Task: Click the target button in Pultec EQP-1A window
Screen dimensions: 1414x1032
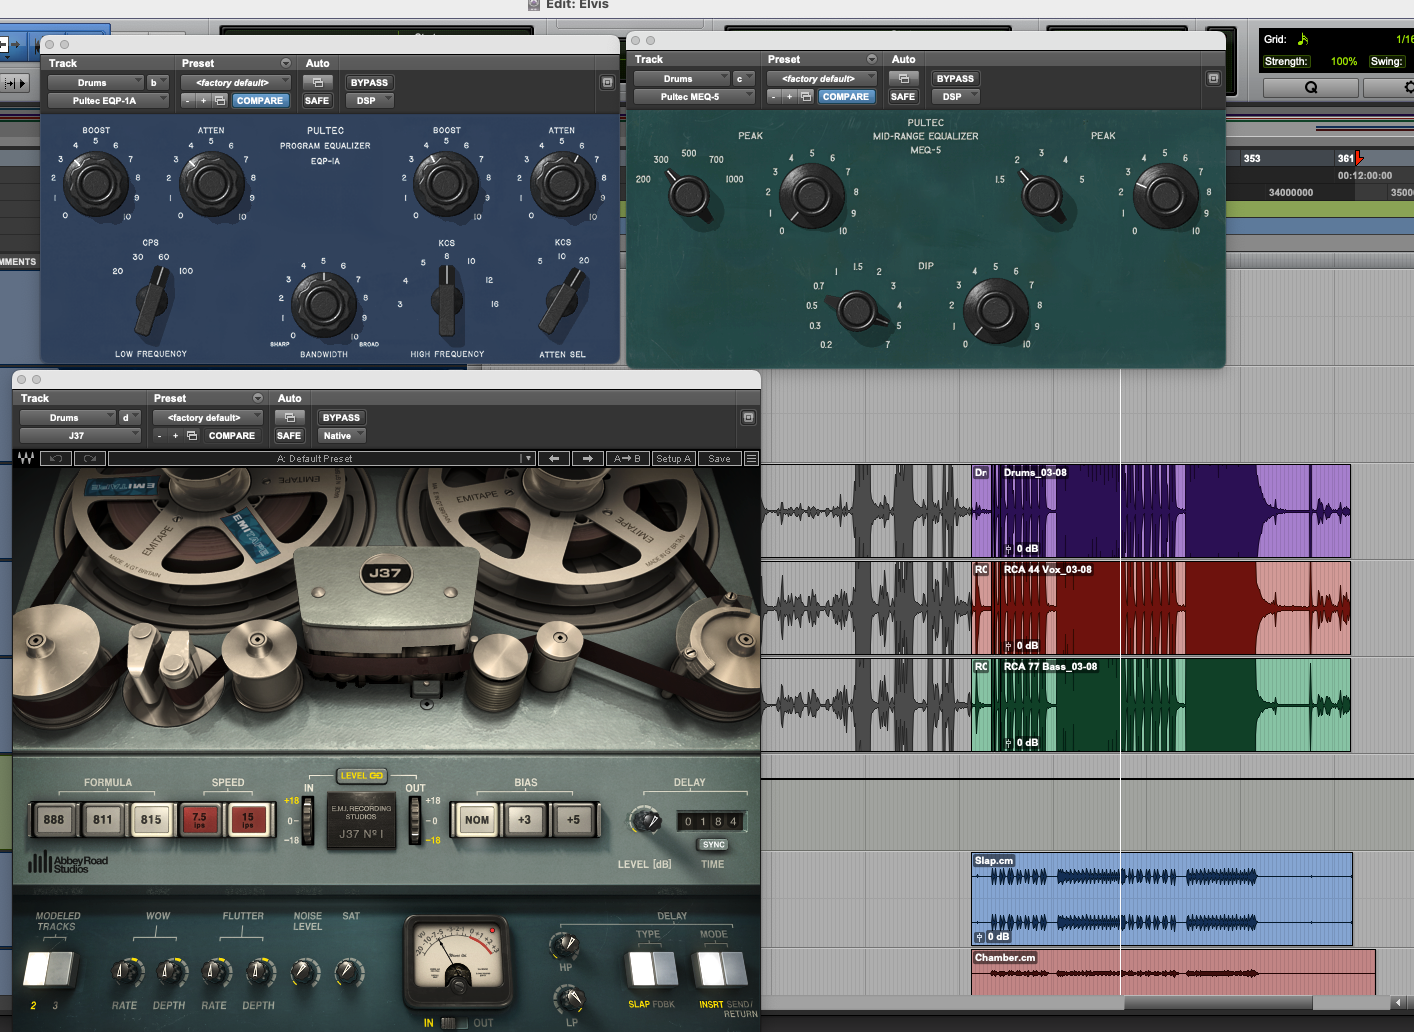Action: pyautogui.click(x=607, y=82)
